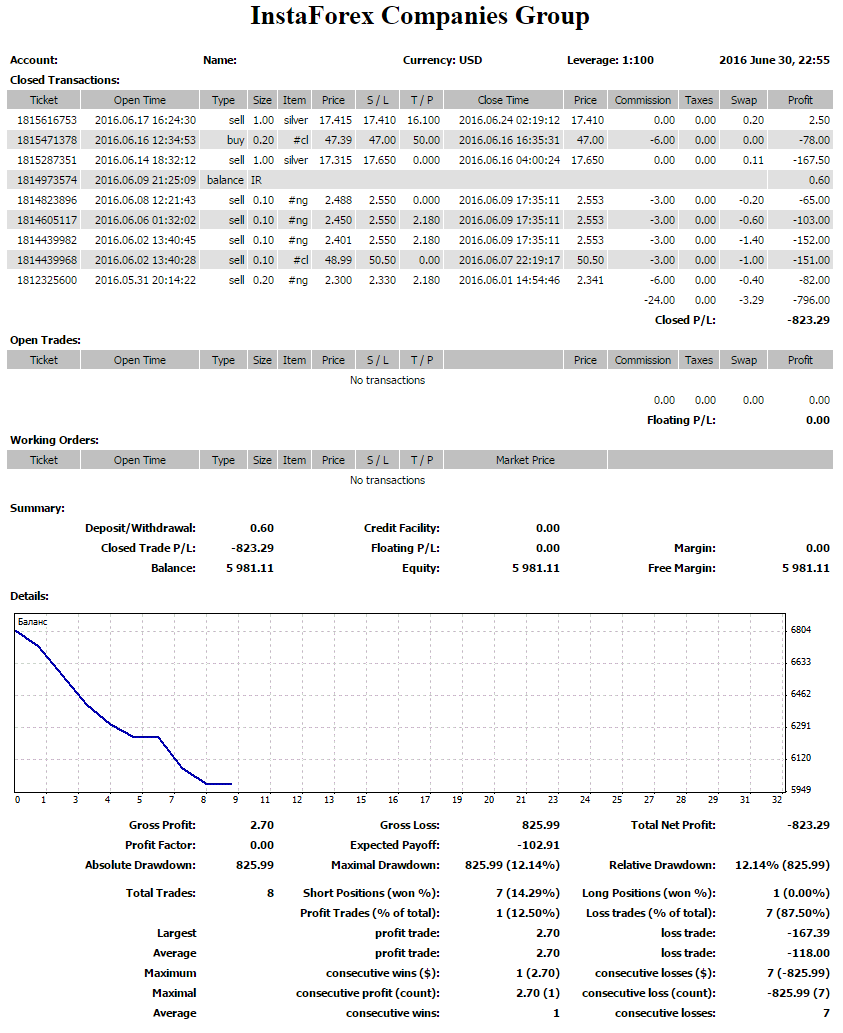Click the report date "2016 June 30, 22:55"
Screen dimensions: 843x1033
click(775, 61)
